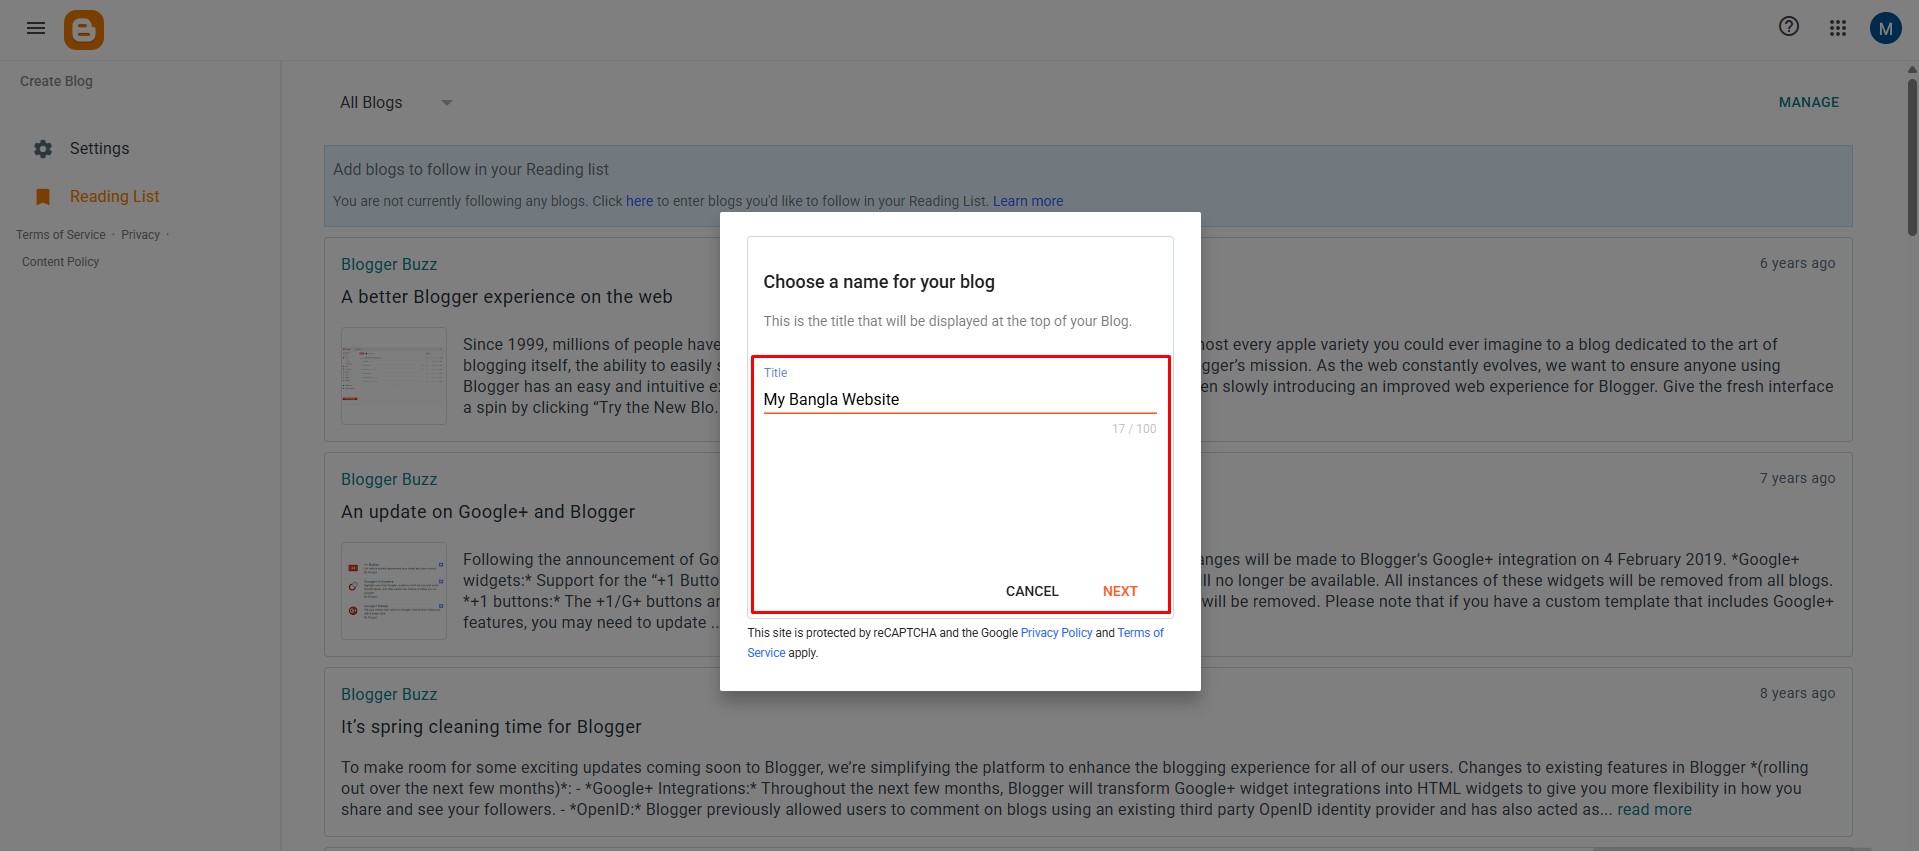Select the Reading List menu item
Viewport: 1919px width, 851px height.
[x=114, y=197]
